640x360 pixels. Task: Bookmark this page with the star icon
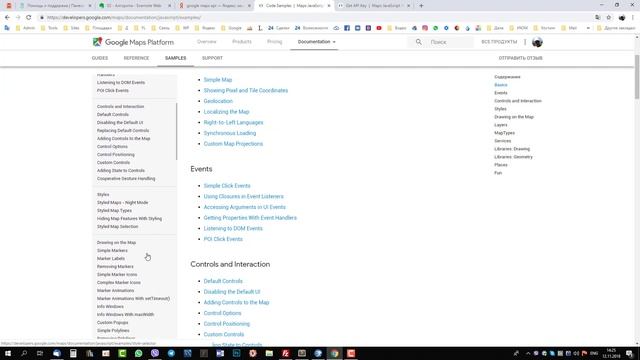[609, 18]
